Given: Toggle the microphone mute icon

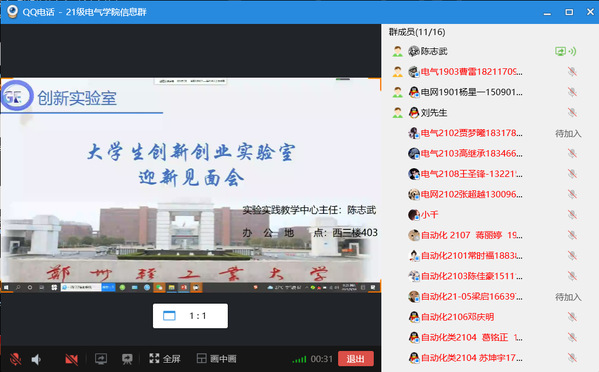Looking at the screenshot, I should click(x=15, y=359).
